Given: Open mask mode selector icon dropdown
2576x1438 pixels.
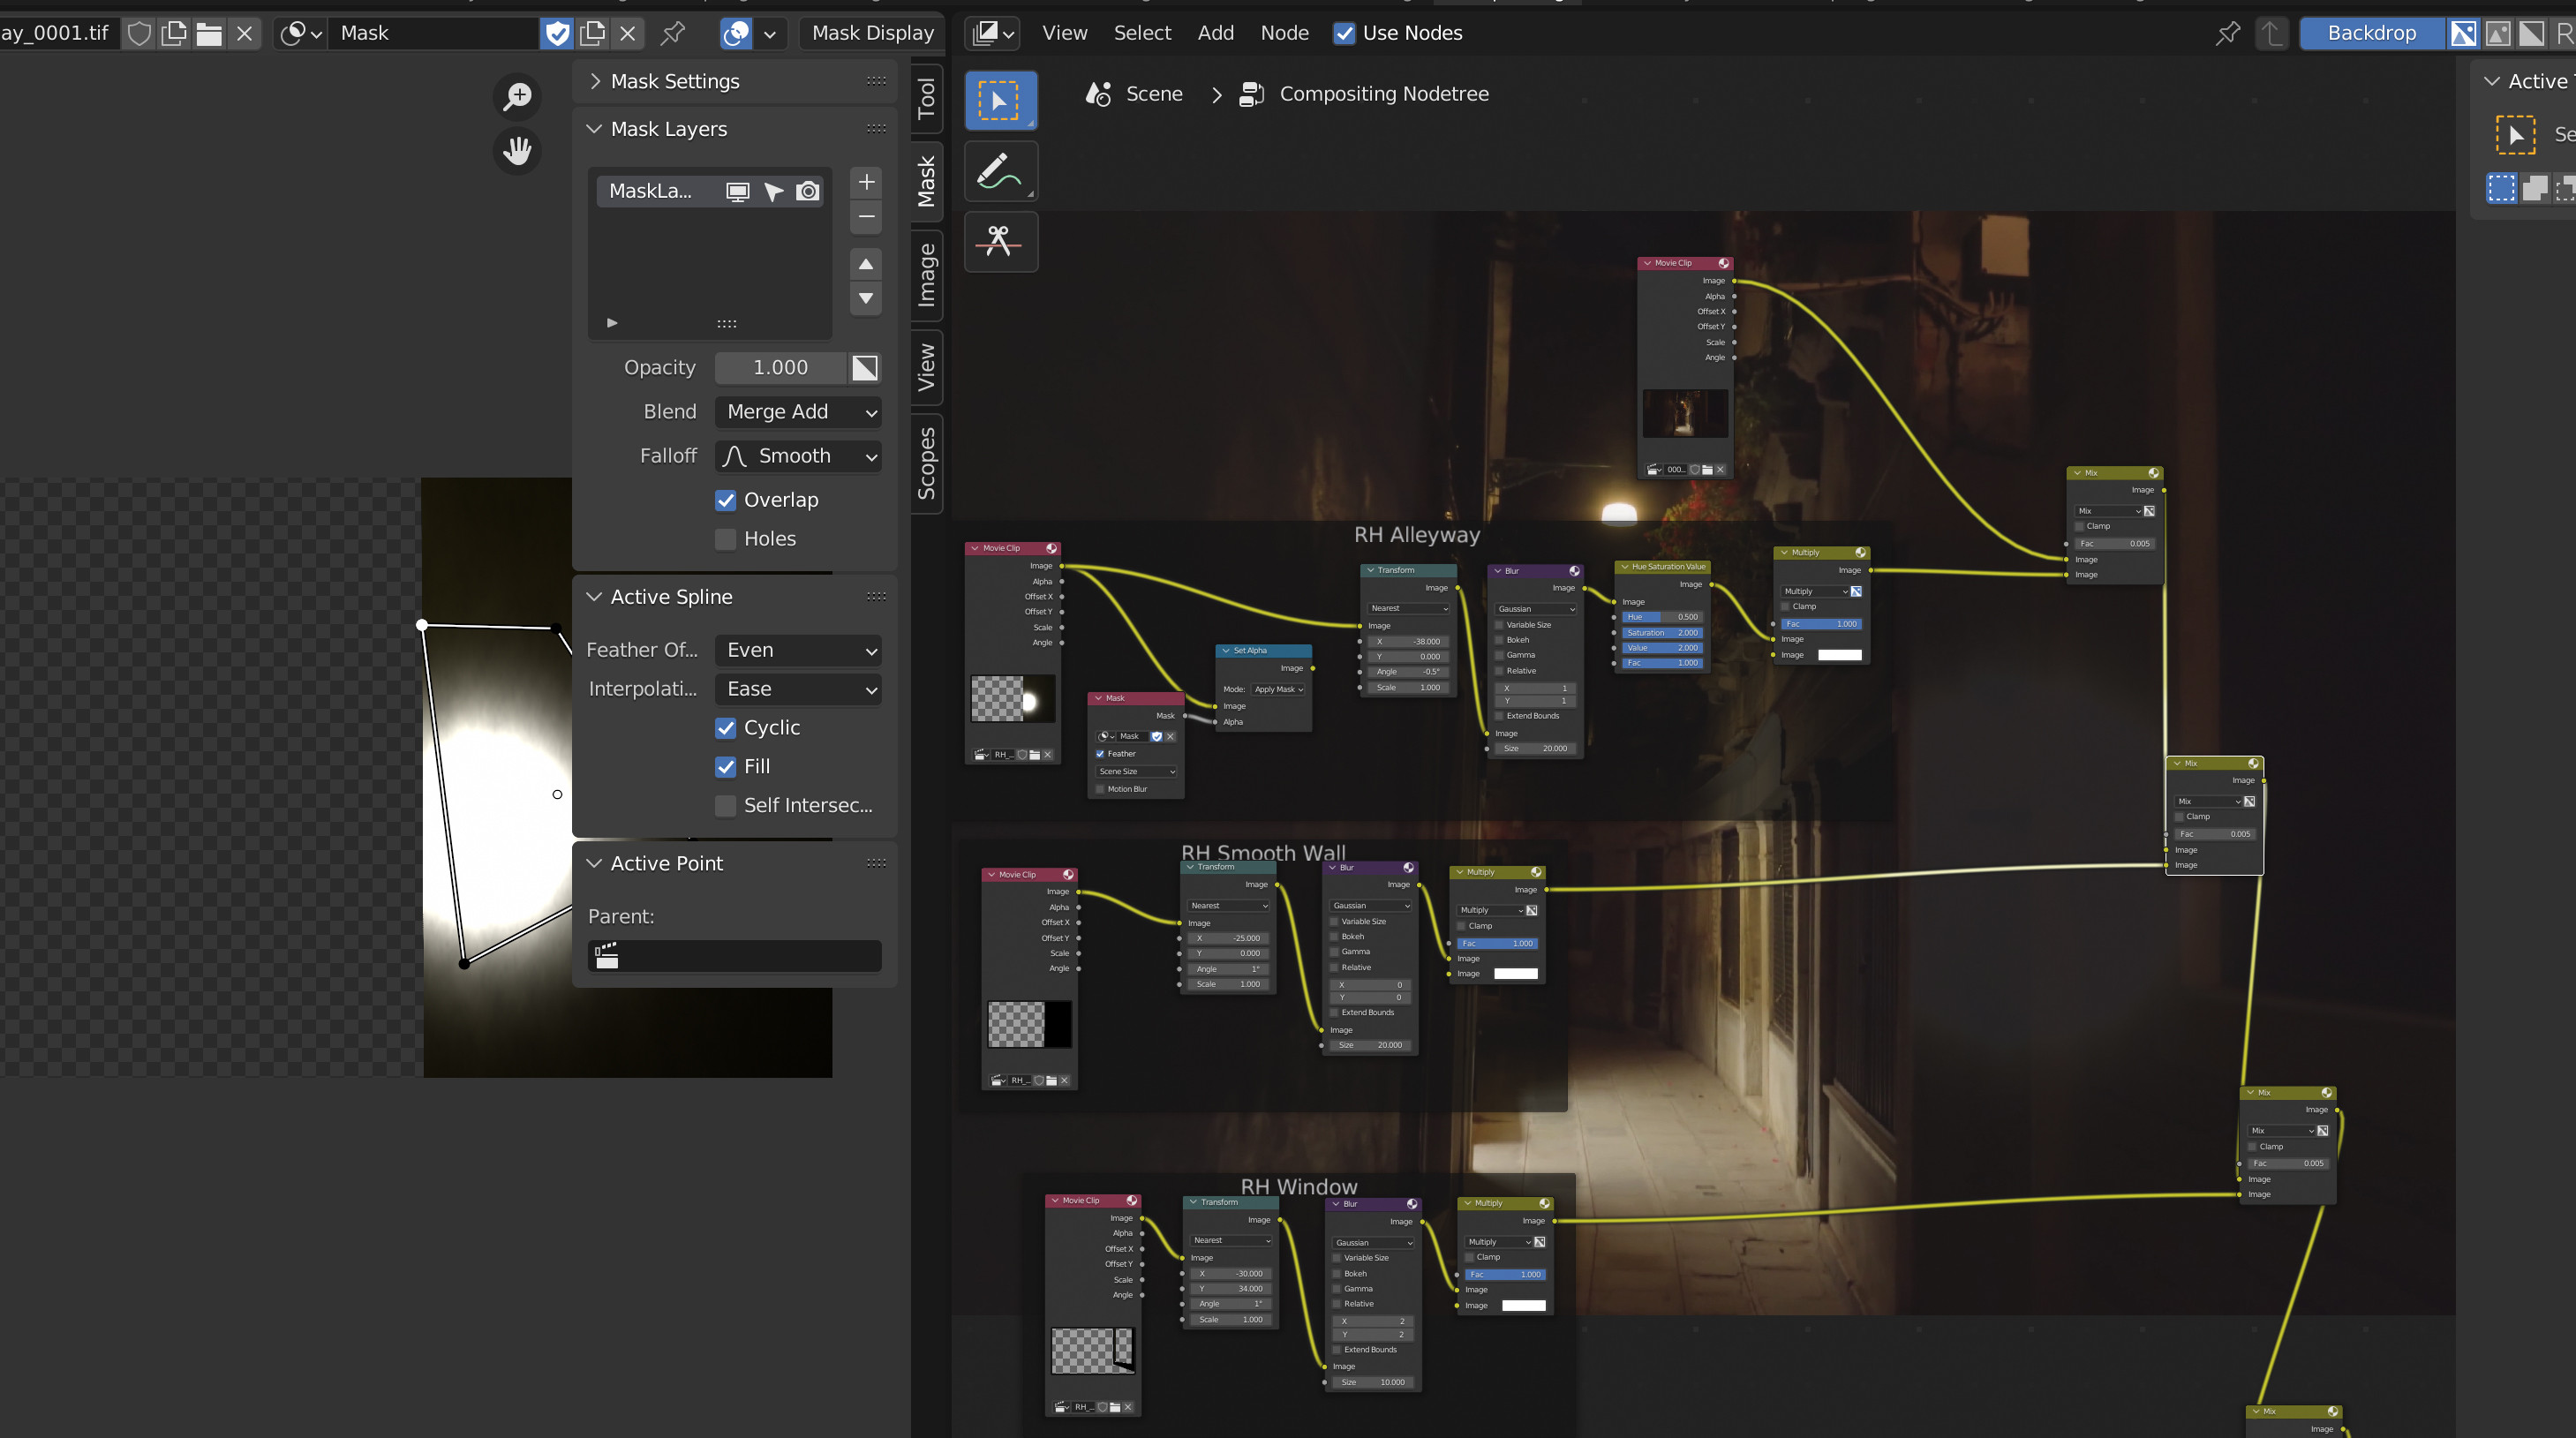Looking at the screenshot, I should pos(300,33).
